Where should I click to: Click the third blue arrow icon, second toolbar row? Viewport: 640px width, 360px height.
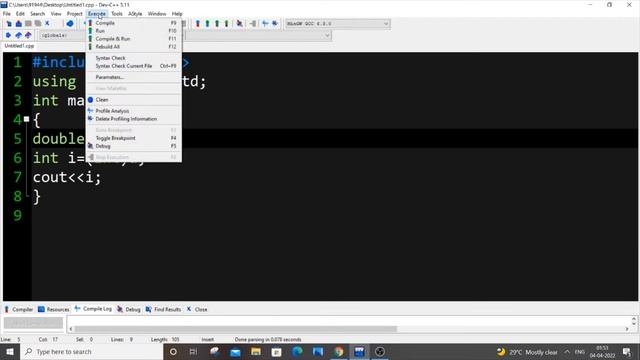(28, 36)
